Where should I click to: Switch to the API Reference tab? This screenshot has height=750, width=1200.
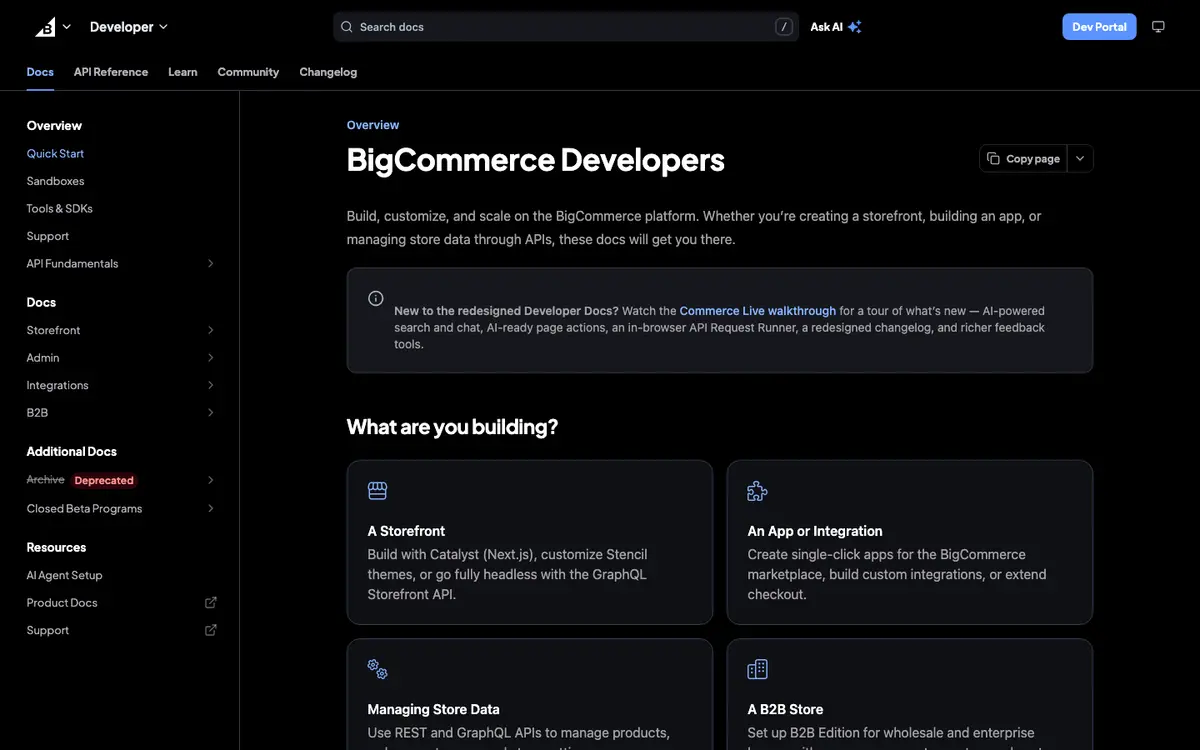coord(111,72)
